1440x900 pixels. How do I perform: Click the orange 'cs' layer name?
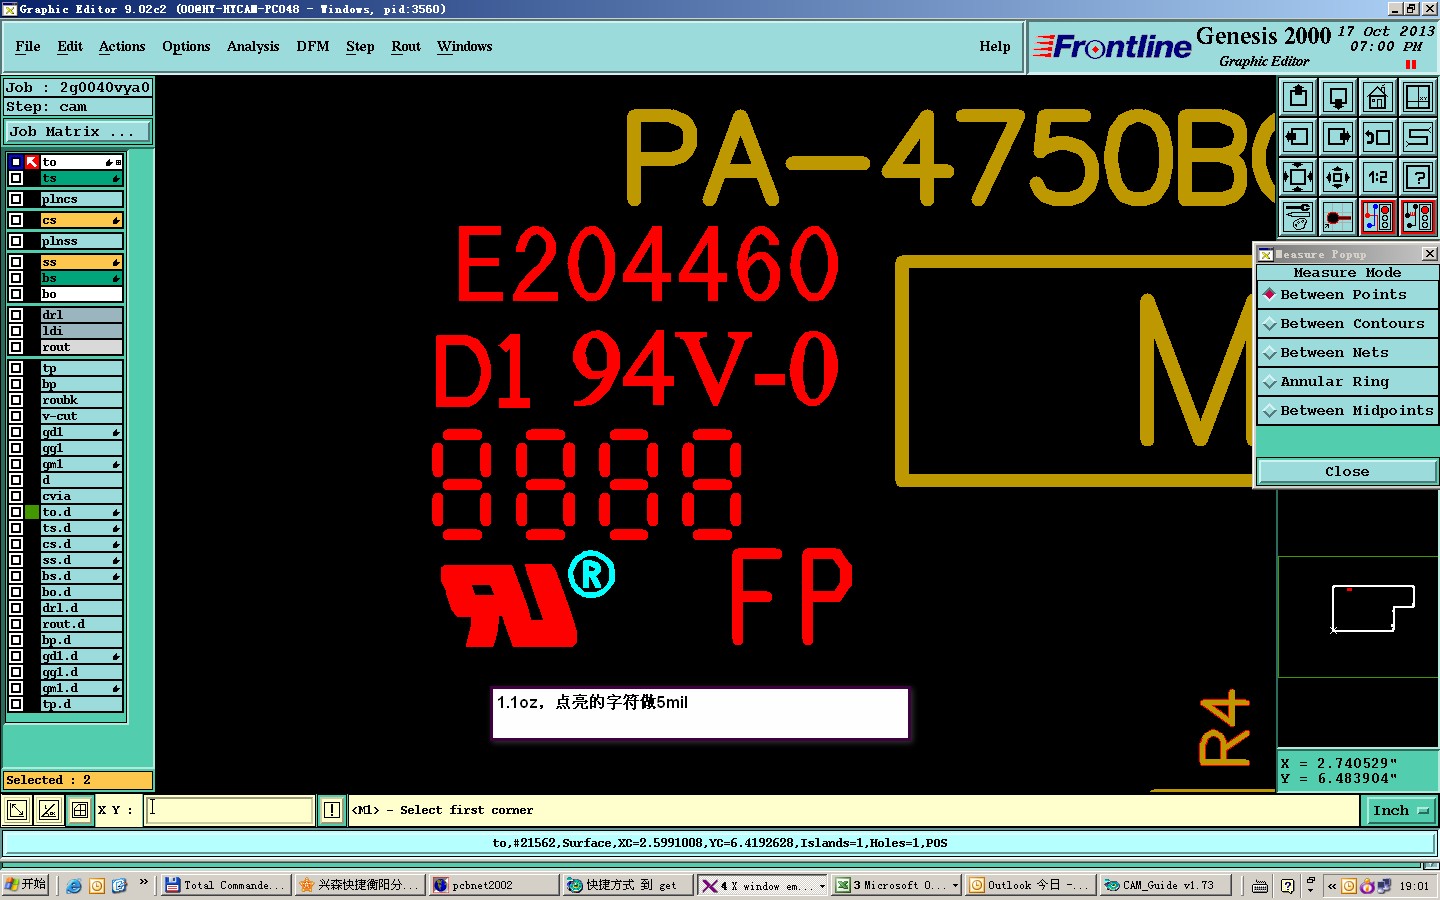(x=81, y=220)
